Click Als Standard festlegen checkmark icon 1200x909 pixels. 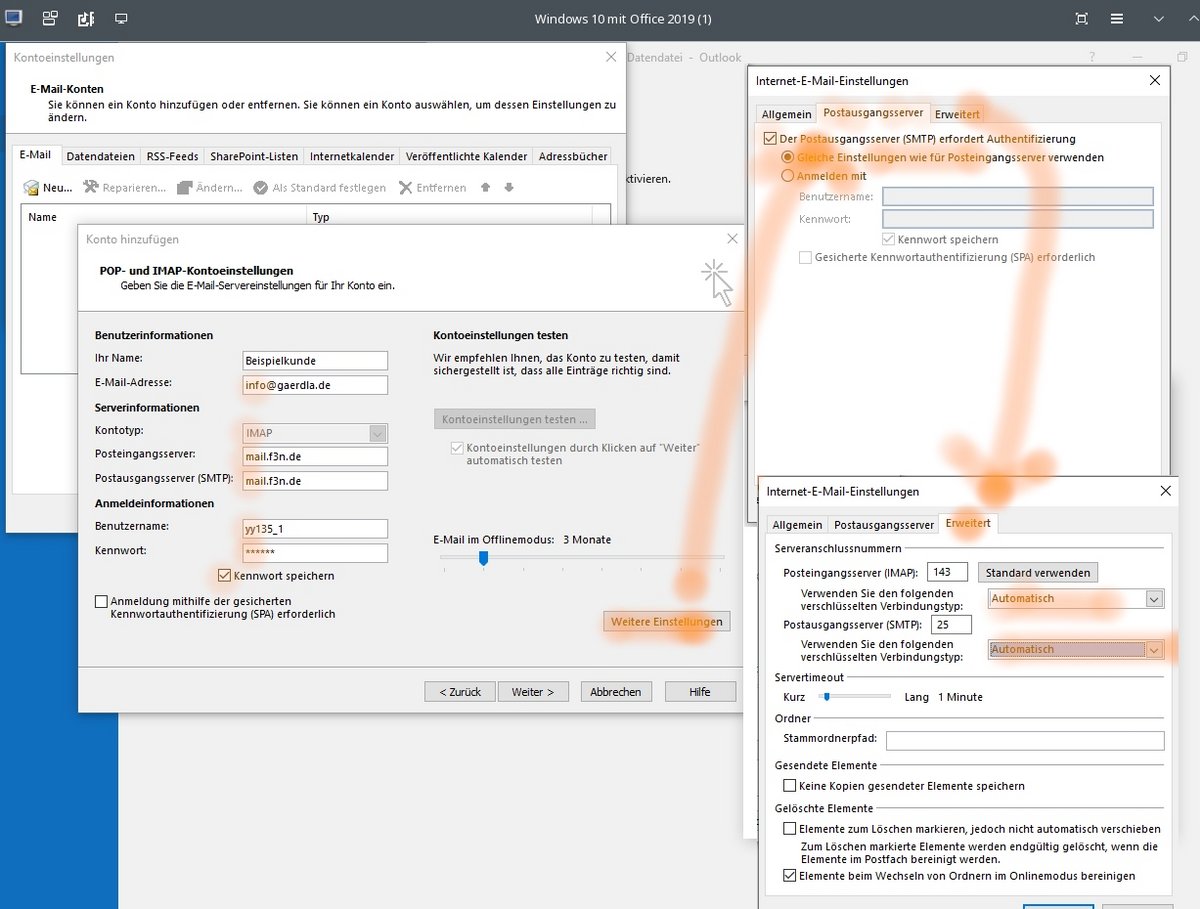tap(260, 188)
